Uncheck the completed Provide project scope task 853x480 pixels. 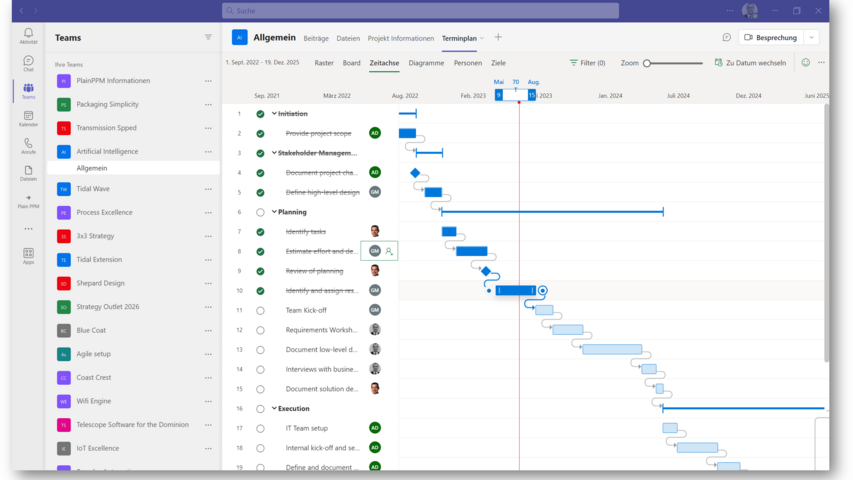tap(260, 133)
